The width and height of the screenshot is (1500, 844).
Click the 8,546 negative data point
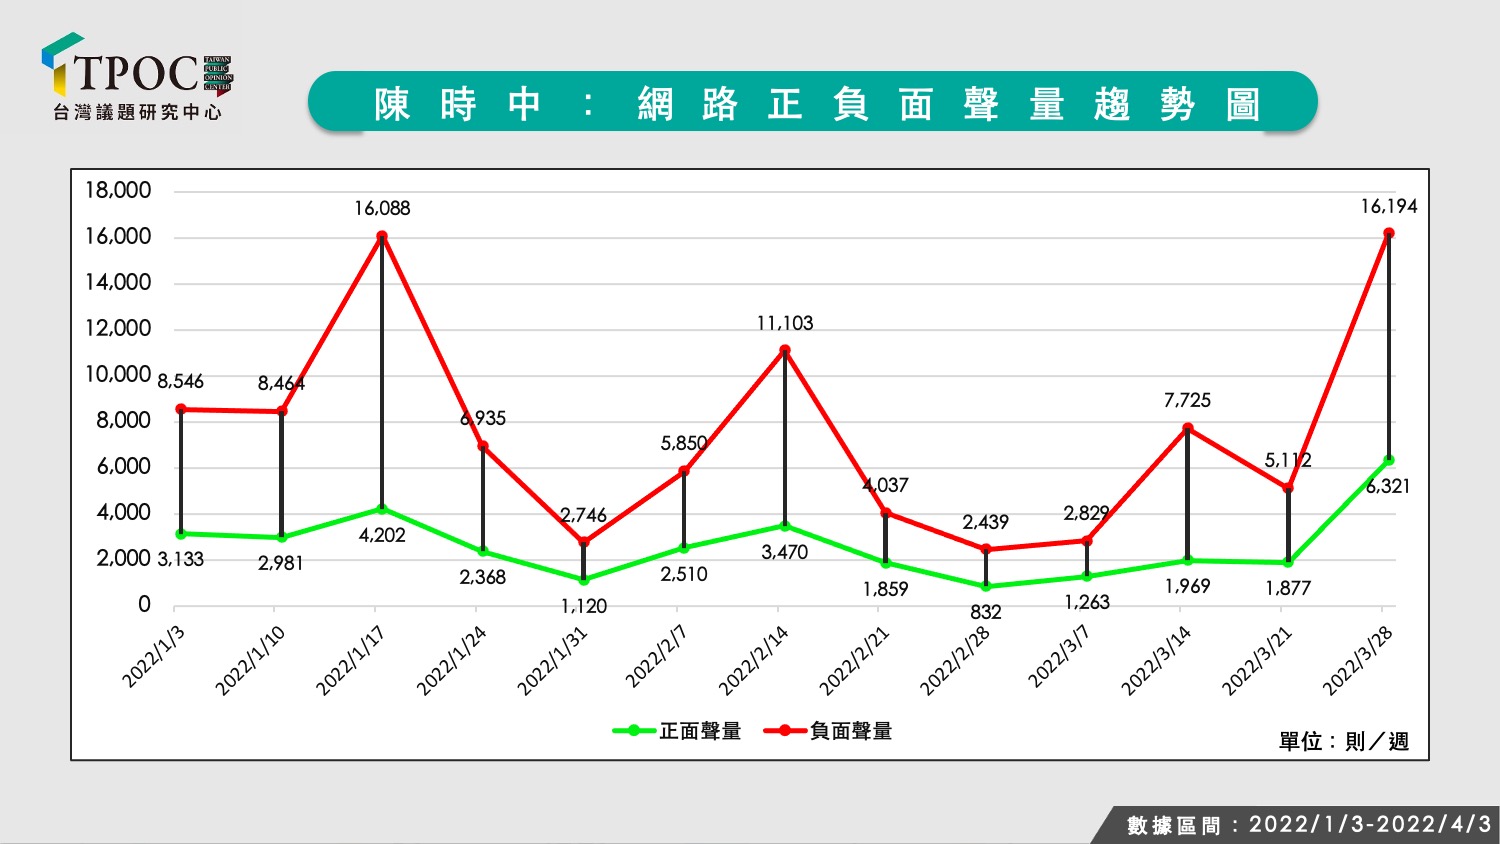tap(181, 409)
